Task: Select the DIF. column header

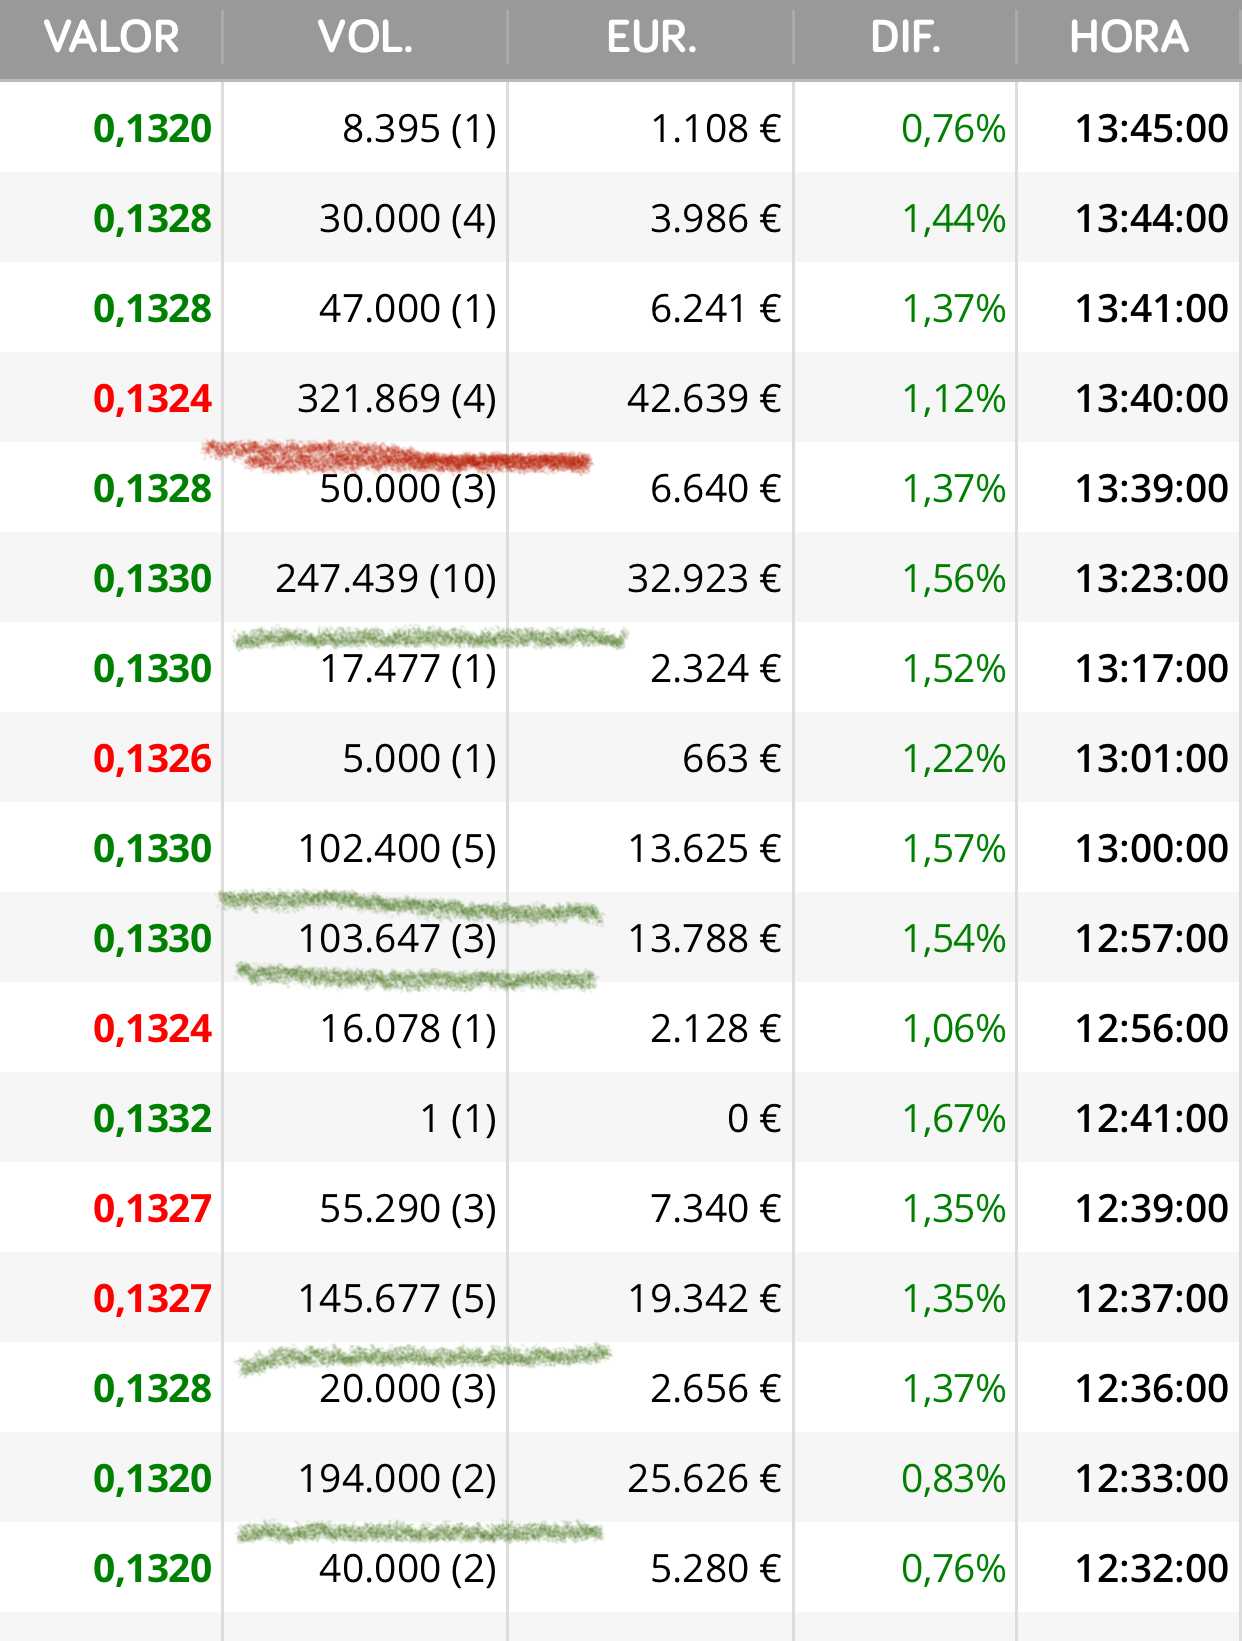Action: click(x=905, y=38)
